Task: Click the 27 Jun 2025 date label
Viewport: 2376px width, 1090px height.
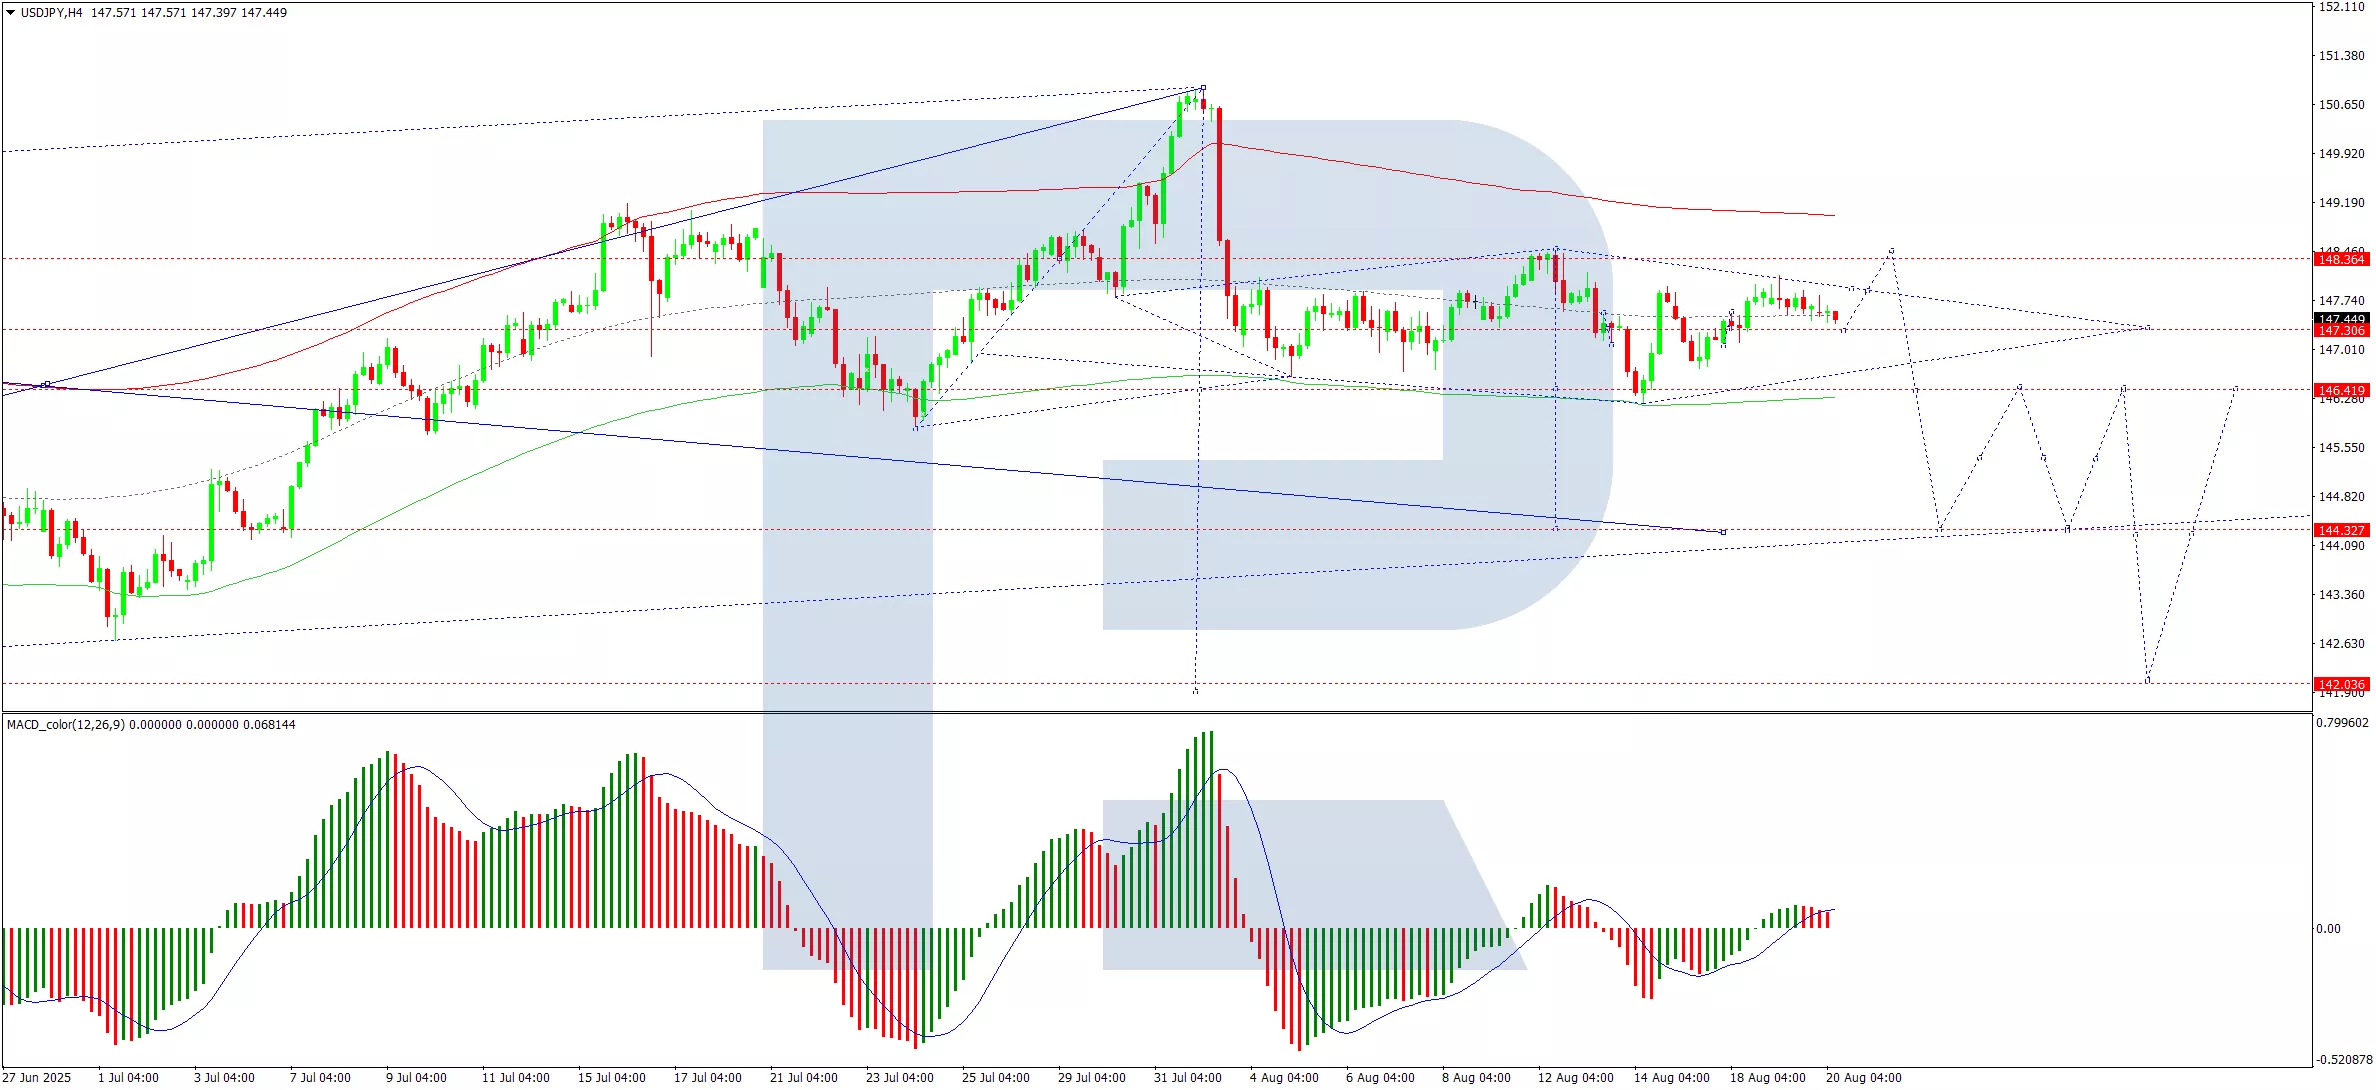Action: (x=38, y=1078)
